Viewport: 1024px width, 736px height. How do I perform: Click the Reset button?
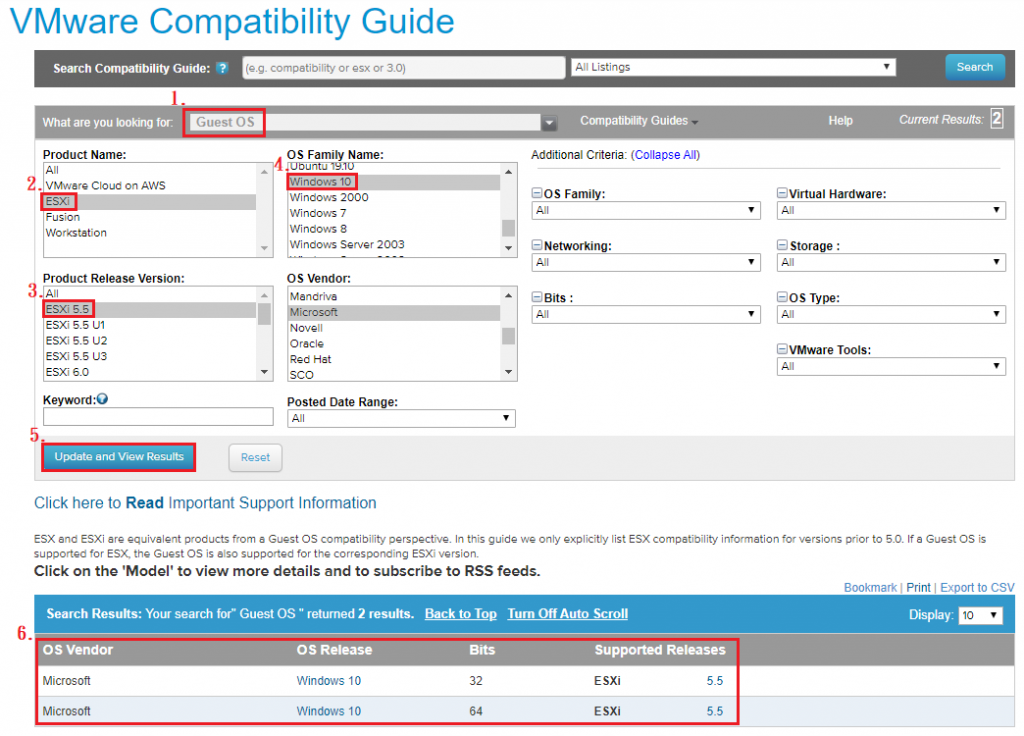click(255, 457)
